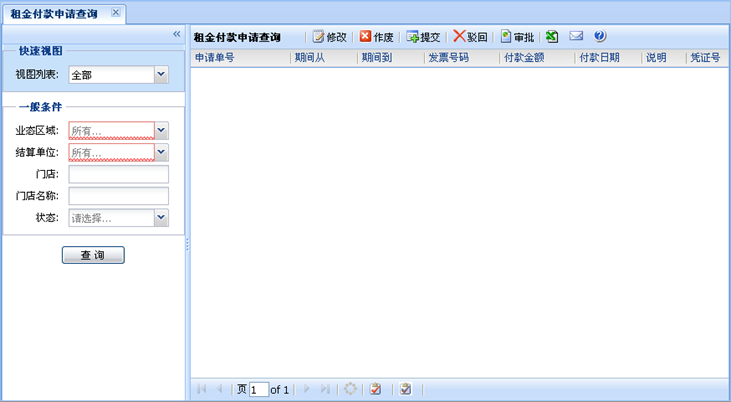Click the 修改 edit toolbar button
The width and height of the screenshot is (731, 402).
(330, 37)
